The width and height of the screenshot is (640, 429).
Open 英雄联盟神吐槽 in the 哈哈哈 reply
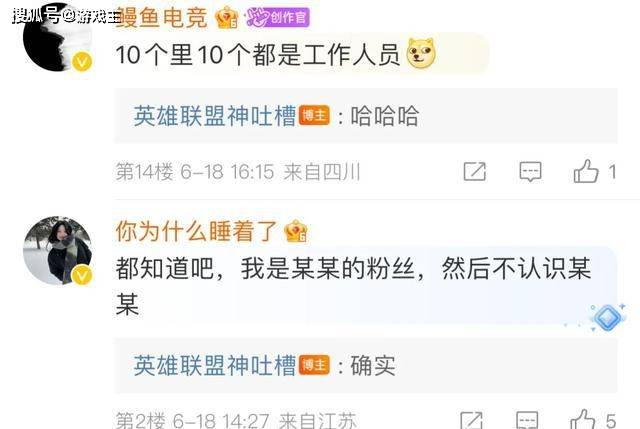tap(215, 116)
